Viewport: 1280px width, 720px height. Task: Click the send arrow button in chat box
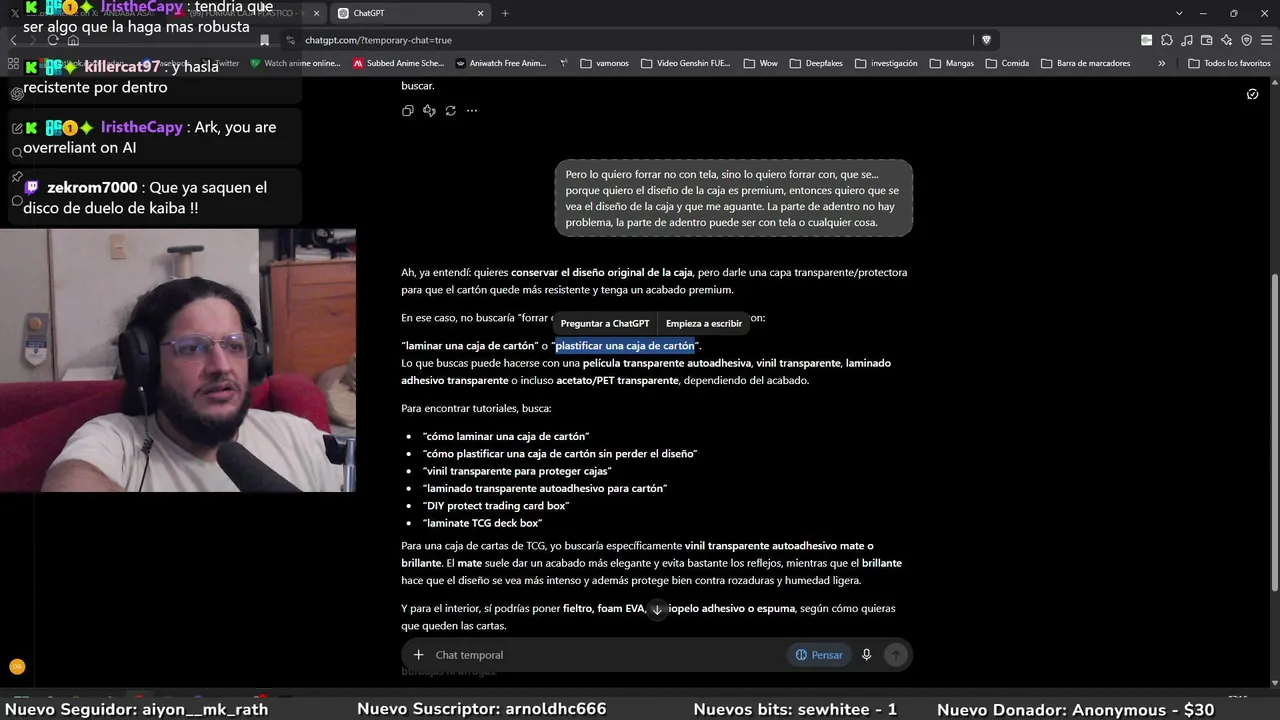(x=896, y=655)
